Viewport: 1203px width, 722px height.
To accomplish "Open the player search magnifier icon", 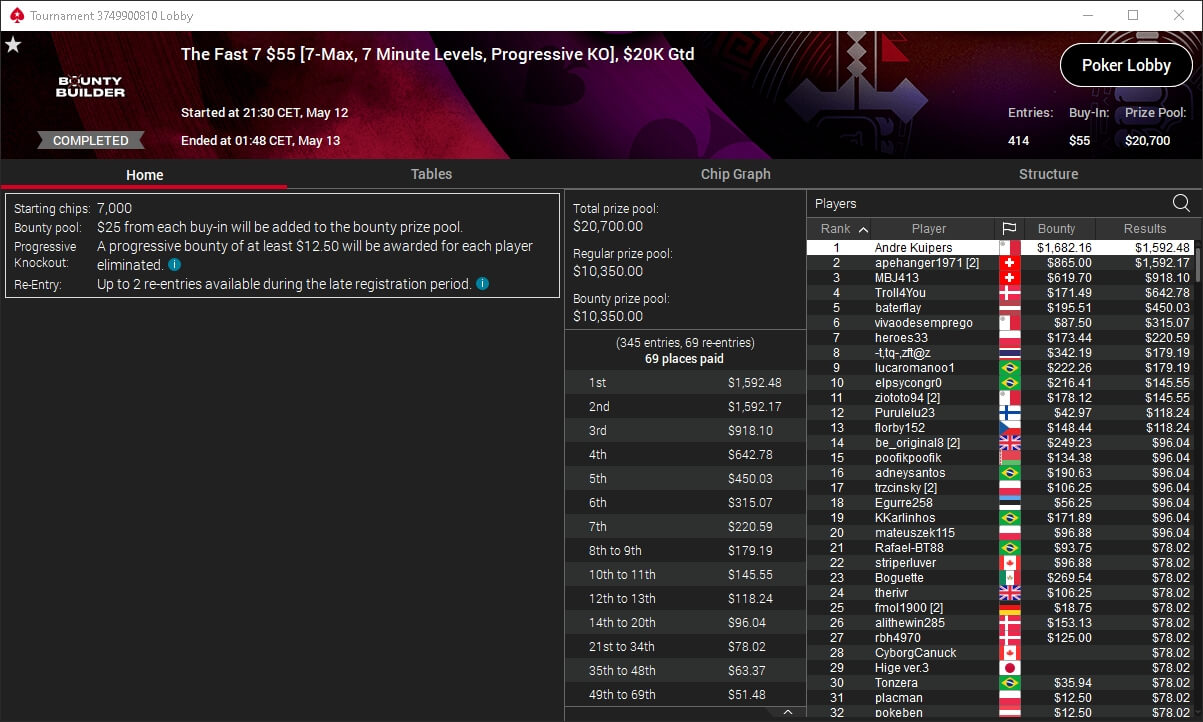I will (1181, 204).
